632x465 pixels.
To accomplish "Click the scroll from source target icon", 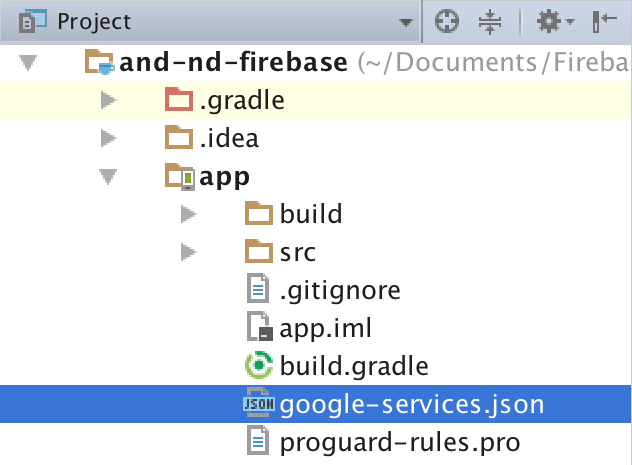I will pyautogui.click(x=446, y=21).
